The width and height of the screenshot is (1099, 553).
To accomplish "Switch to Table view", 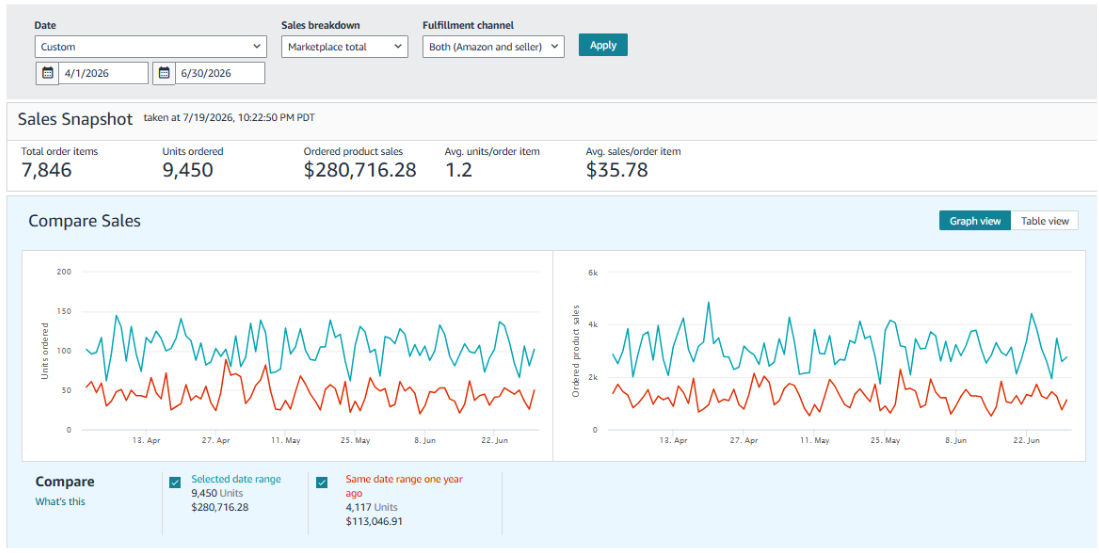I will pos(1044,221).
